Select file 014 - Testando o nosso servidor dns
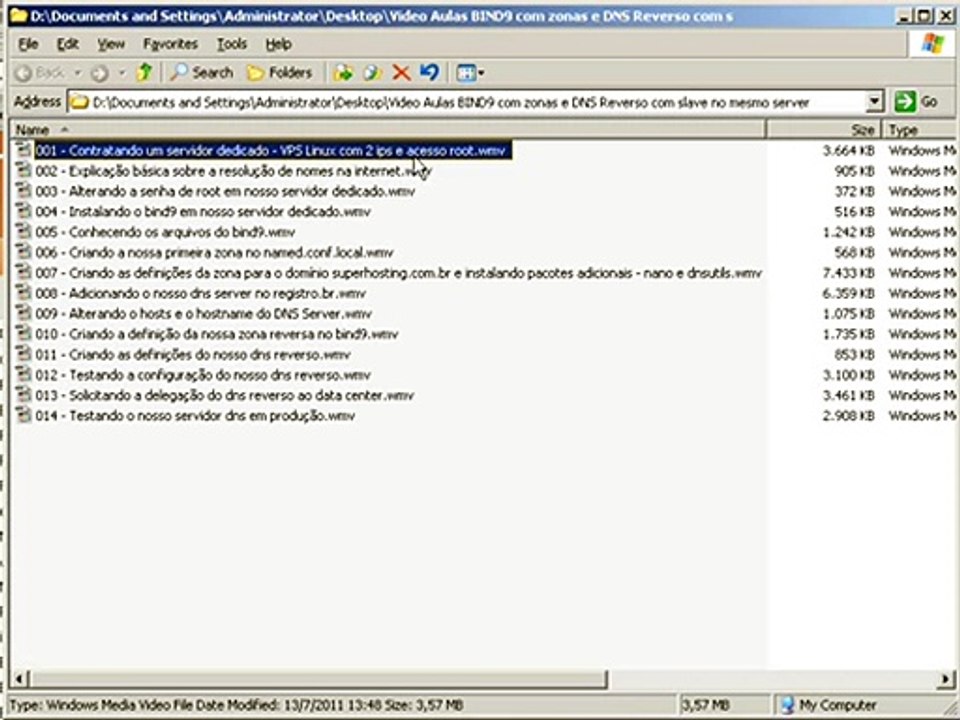 pyautogui.click(x=195, y=416)
